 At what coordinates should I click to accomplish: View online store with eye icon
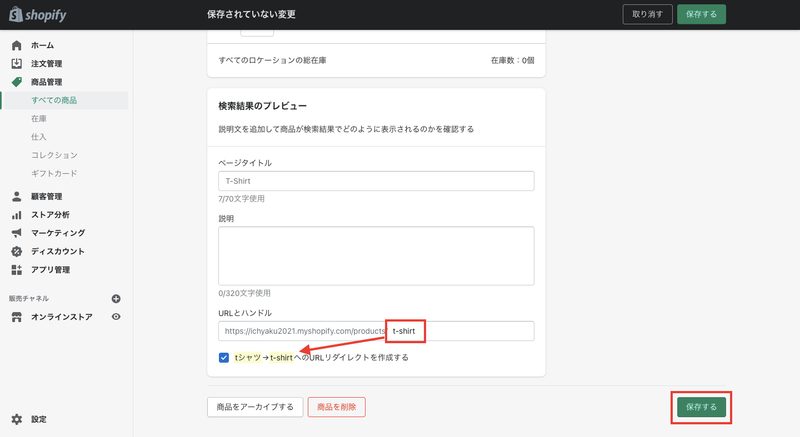click(x=116, y=317)
